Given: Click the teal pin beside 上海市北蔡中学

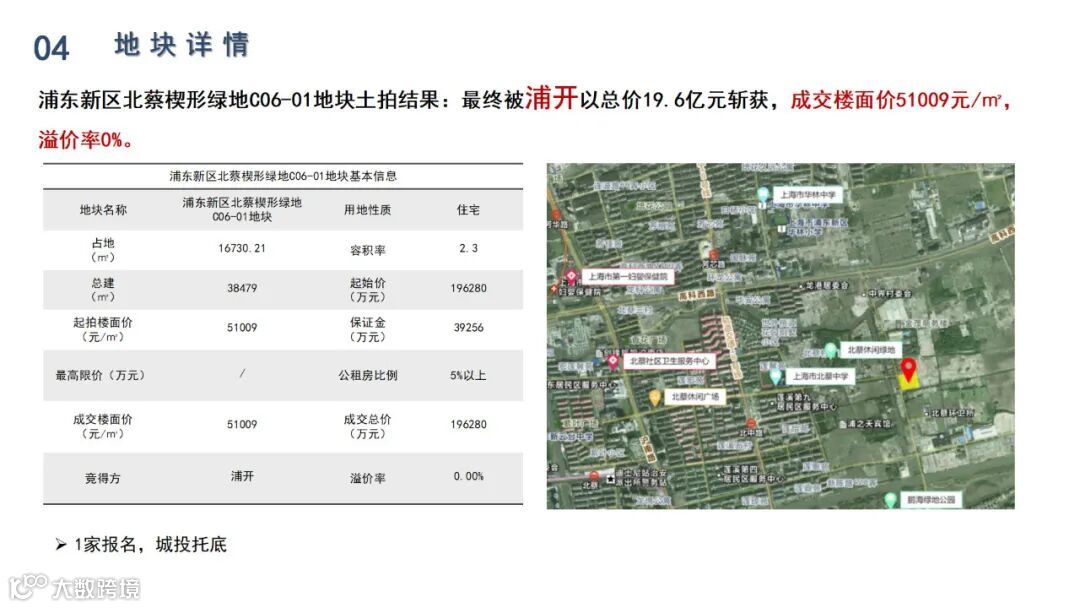Looking at the screenshot, I should (776, 376).
